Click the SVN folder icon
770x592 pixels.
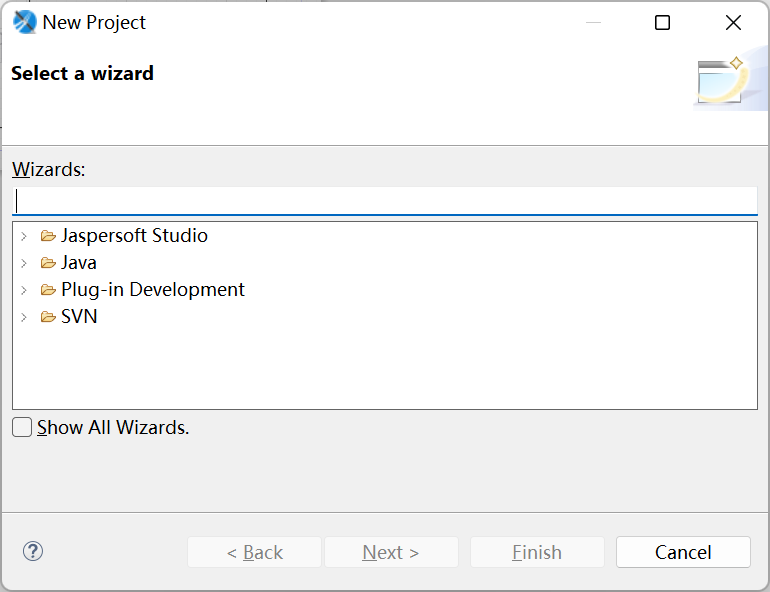point(48,317)
